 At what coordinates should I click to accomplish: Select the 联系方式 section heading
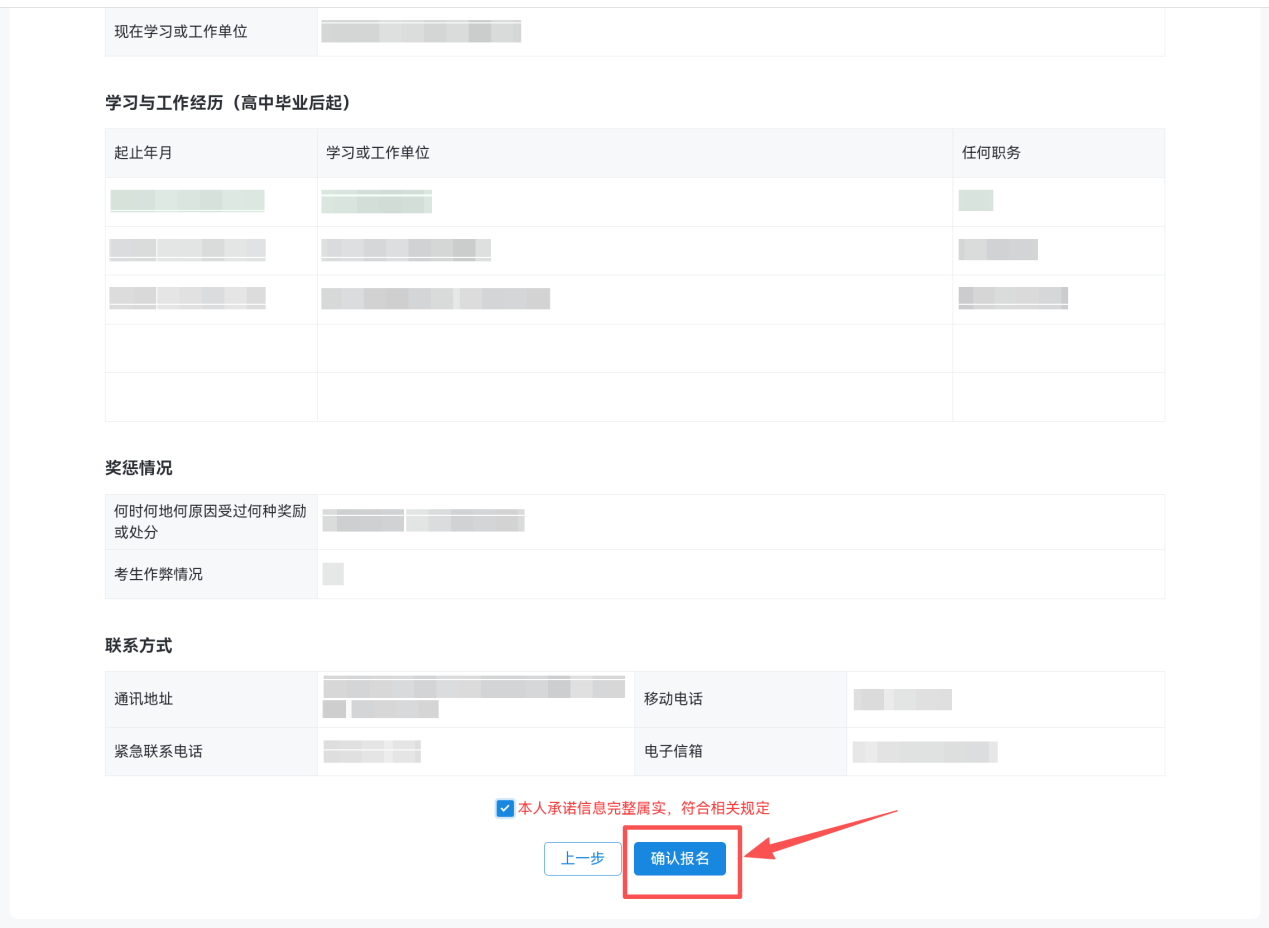coord(139,646)
